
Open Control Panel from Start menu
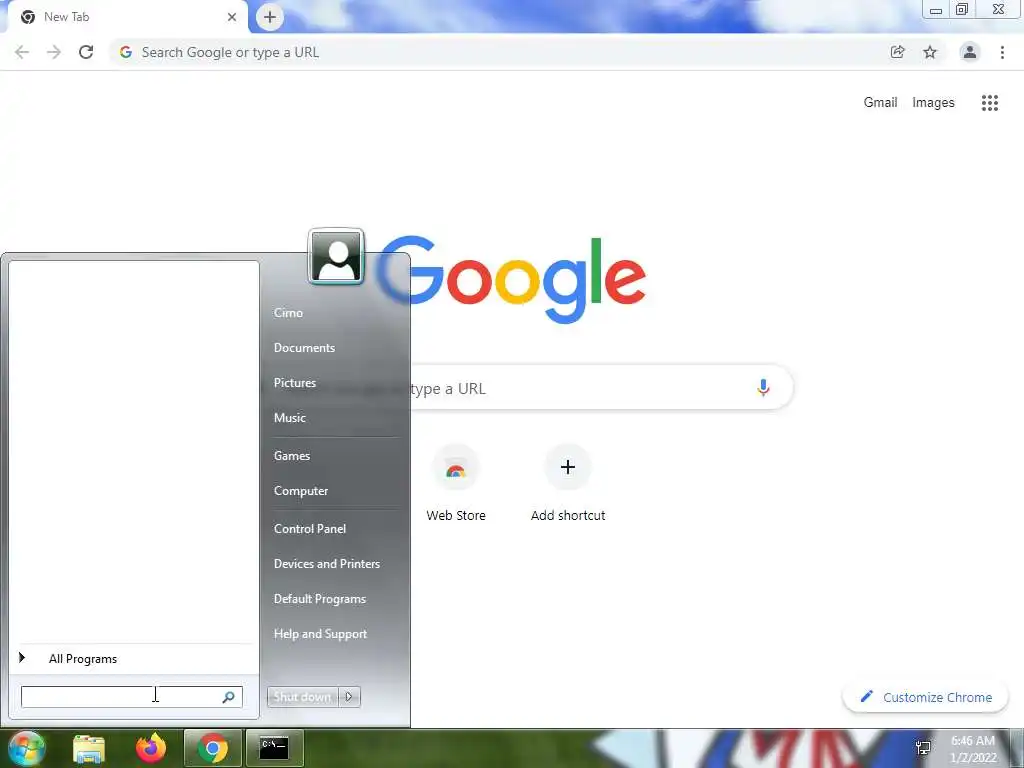tap(310, 529)
